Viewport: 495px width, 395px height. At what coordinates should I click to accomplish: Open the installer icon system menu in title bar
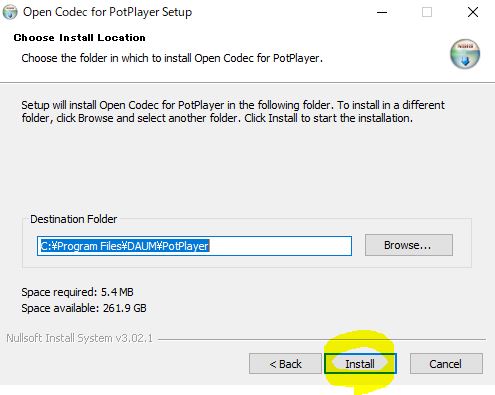point(10,12)
